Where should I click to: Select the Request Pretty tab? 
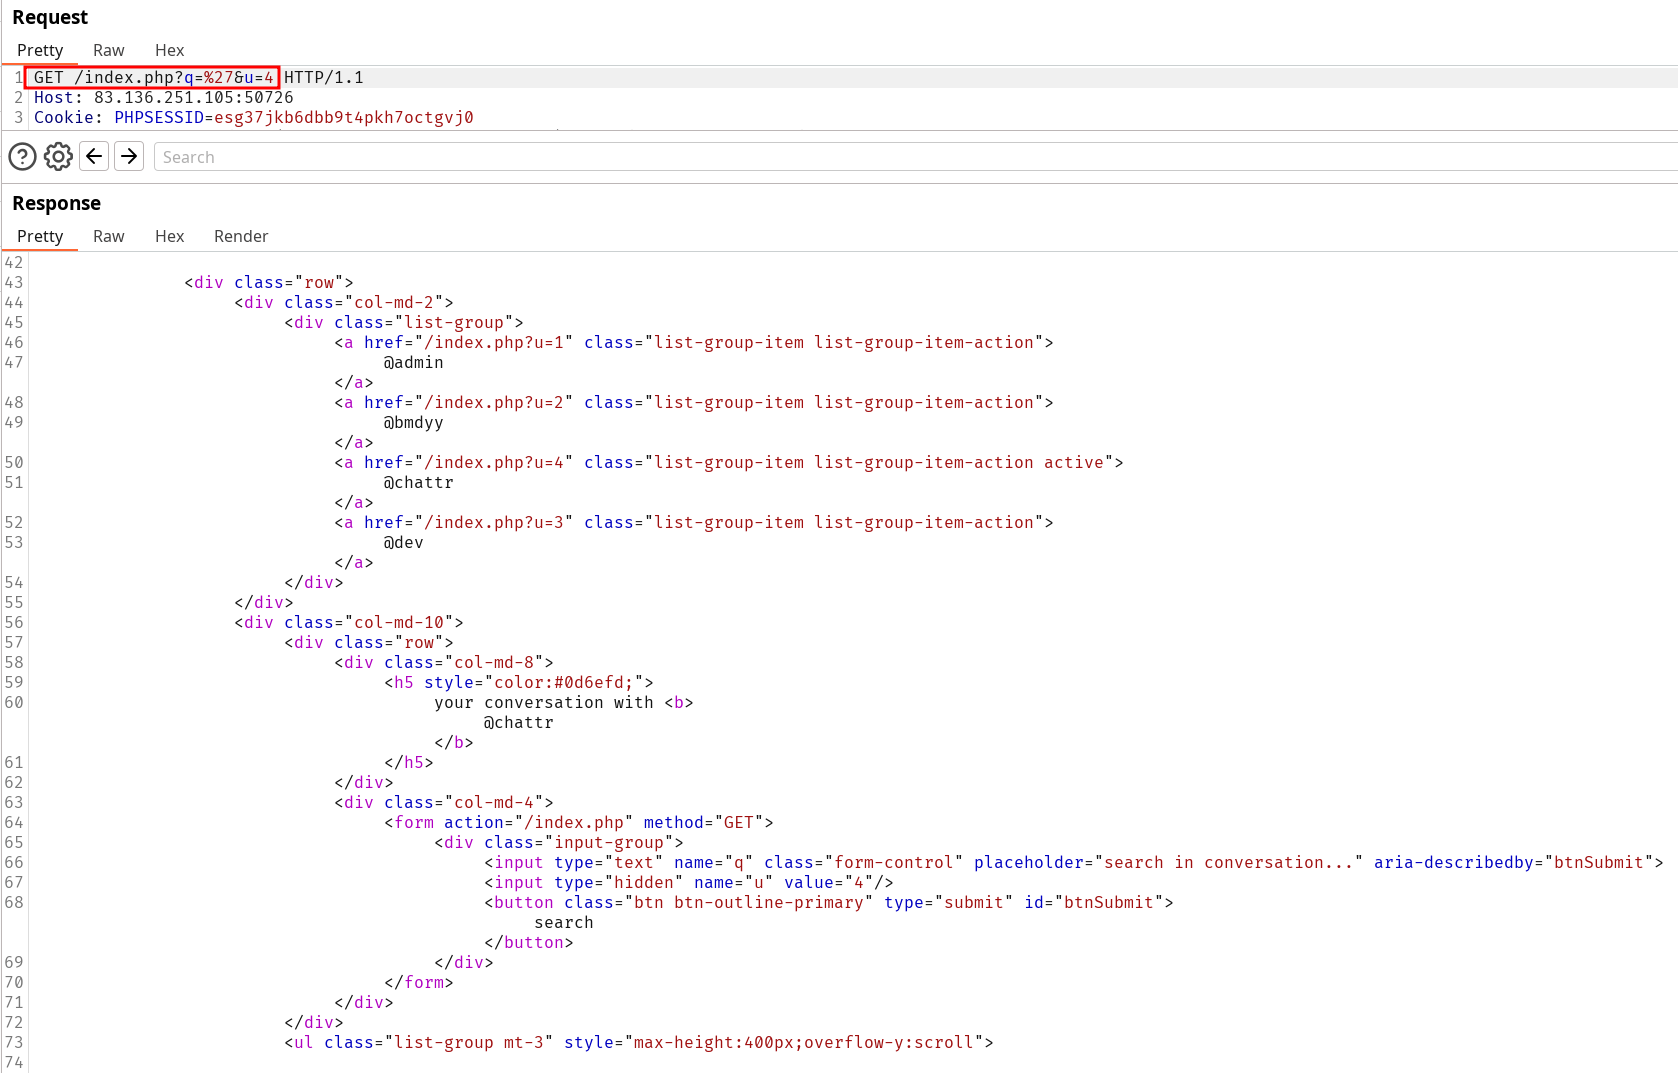tap(40, 50)
